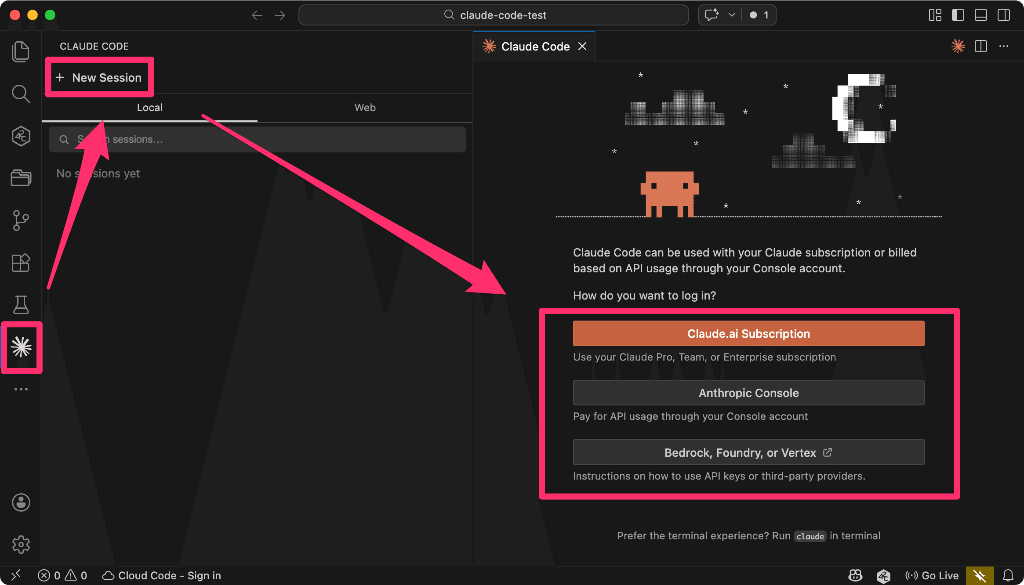The width and height of the screenshot is (1024, 585).
Task: Click the 'No sessions yet' text
Action: coord(98,174)
